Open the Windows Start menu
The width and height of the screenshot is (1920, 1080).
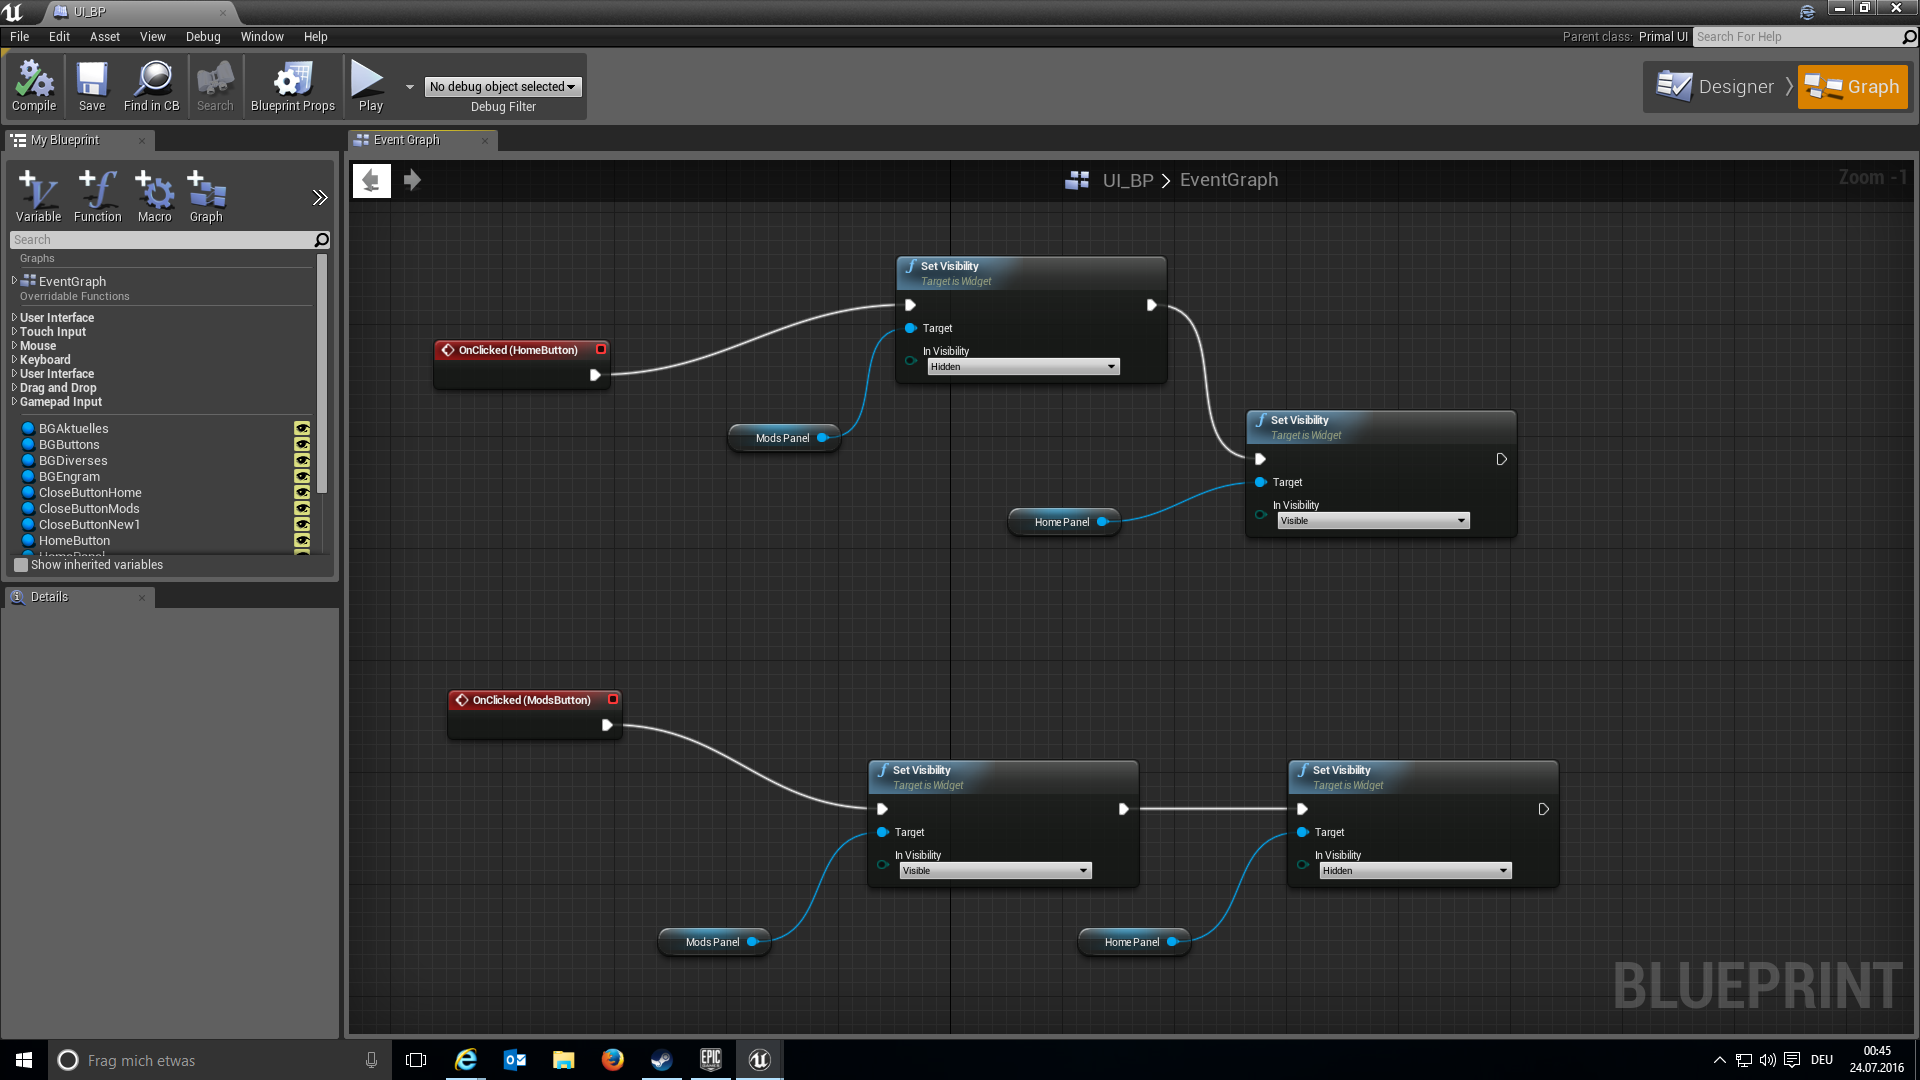pos(24,1060)
